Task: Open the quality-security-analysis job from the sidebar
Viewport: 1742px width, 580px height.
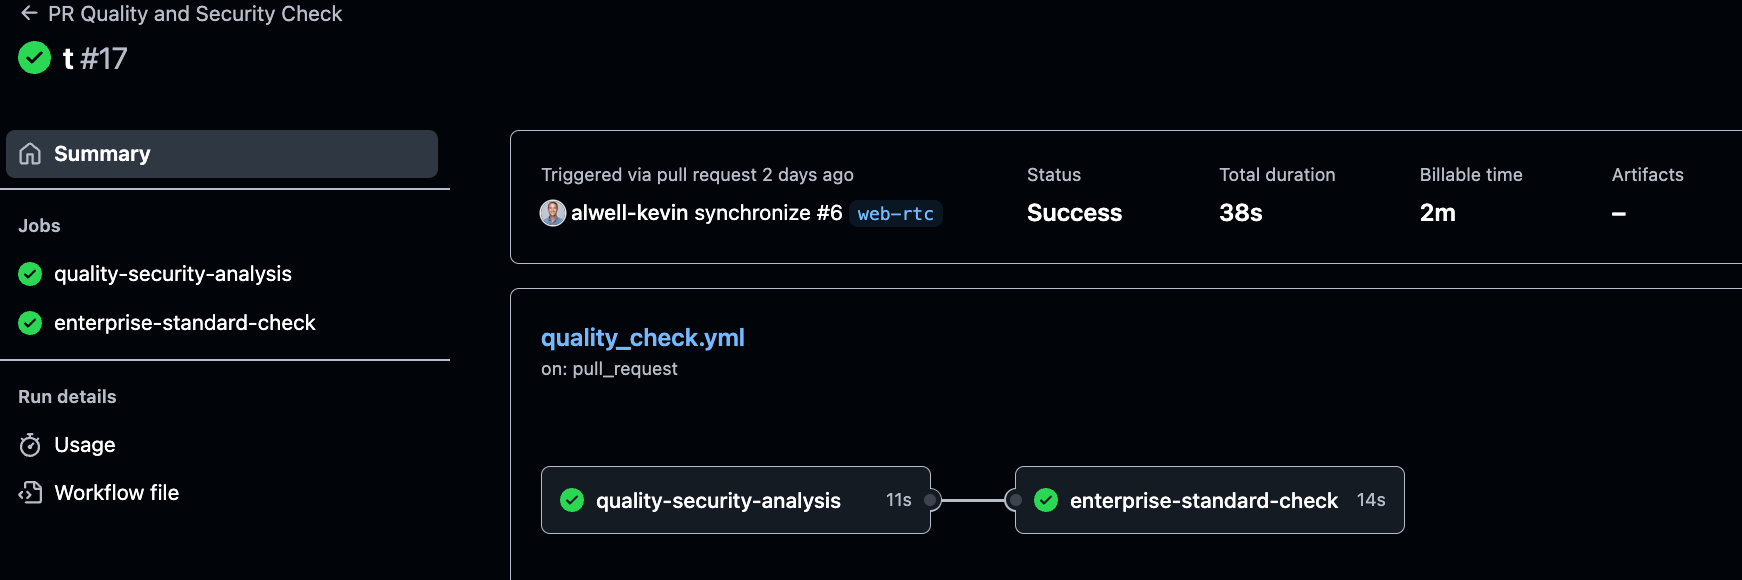Action: coord(172,273)
